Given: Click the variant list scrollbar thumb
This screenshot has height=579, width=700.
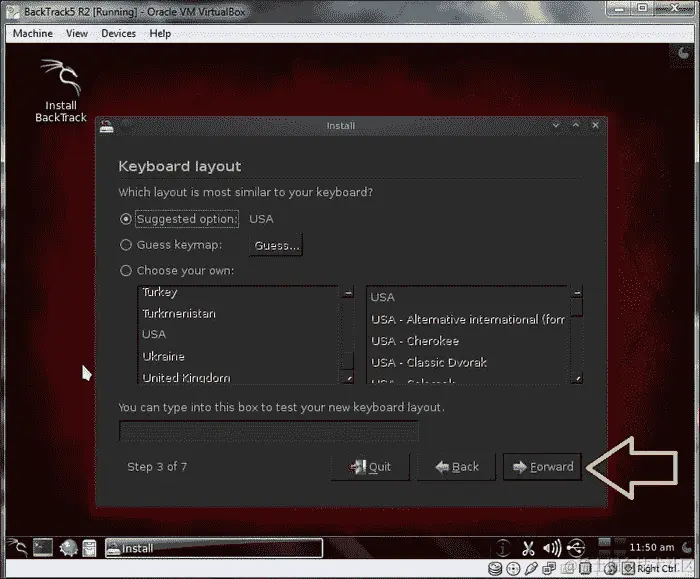Looking at the screenshot, I should (x=577, y=308).
